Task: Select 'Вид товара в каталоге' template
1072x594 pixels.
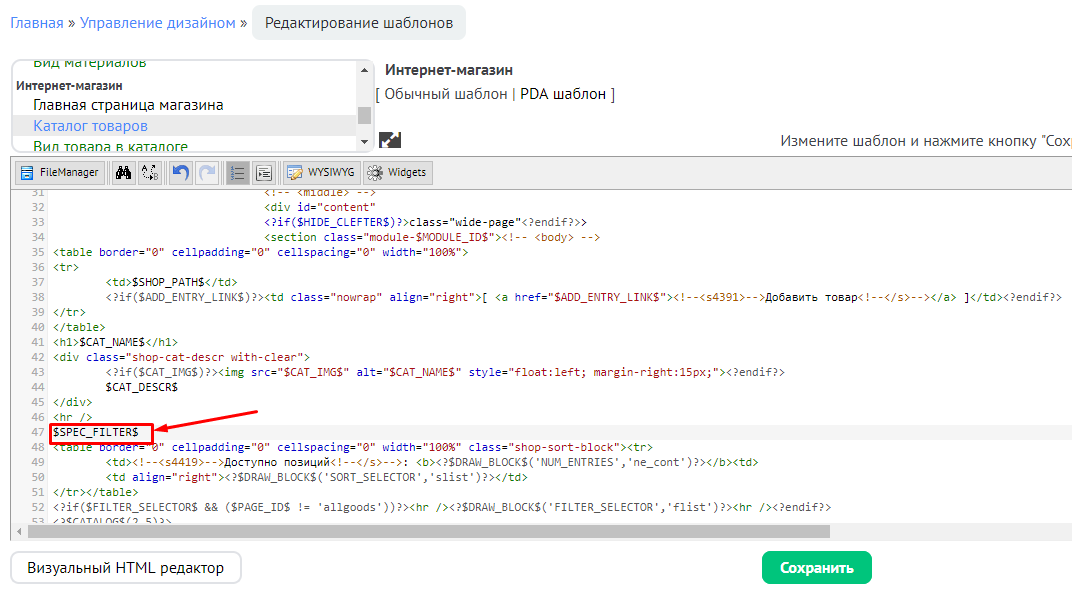Action: [x=110, y=146]
